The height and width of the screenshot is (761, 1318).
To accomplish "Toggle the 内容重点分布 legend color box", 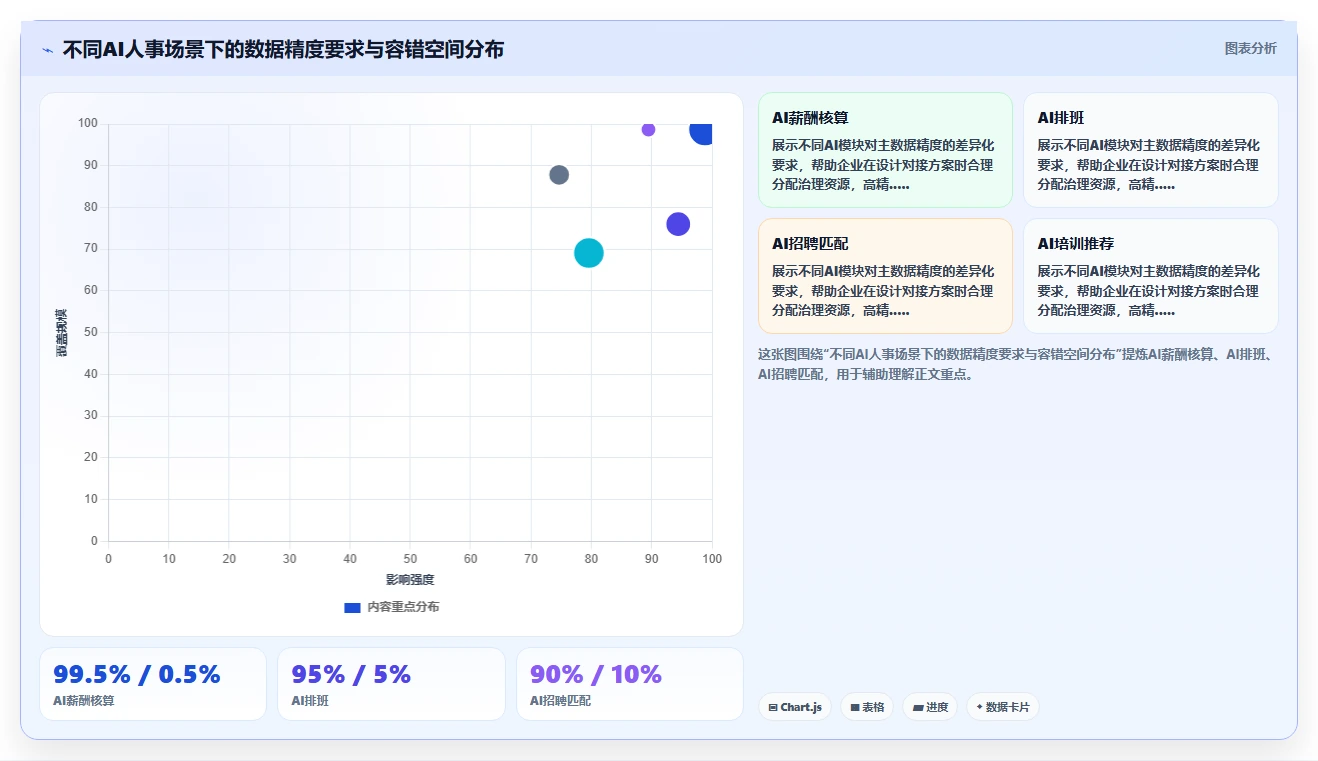I will tap(352, 607).
